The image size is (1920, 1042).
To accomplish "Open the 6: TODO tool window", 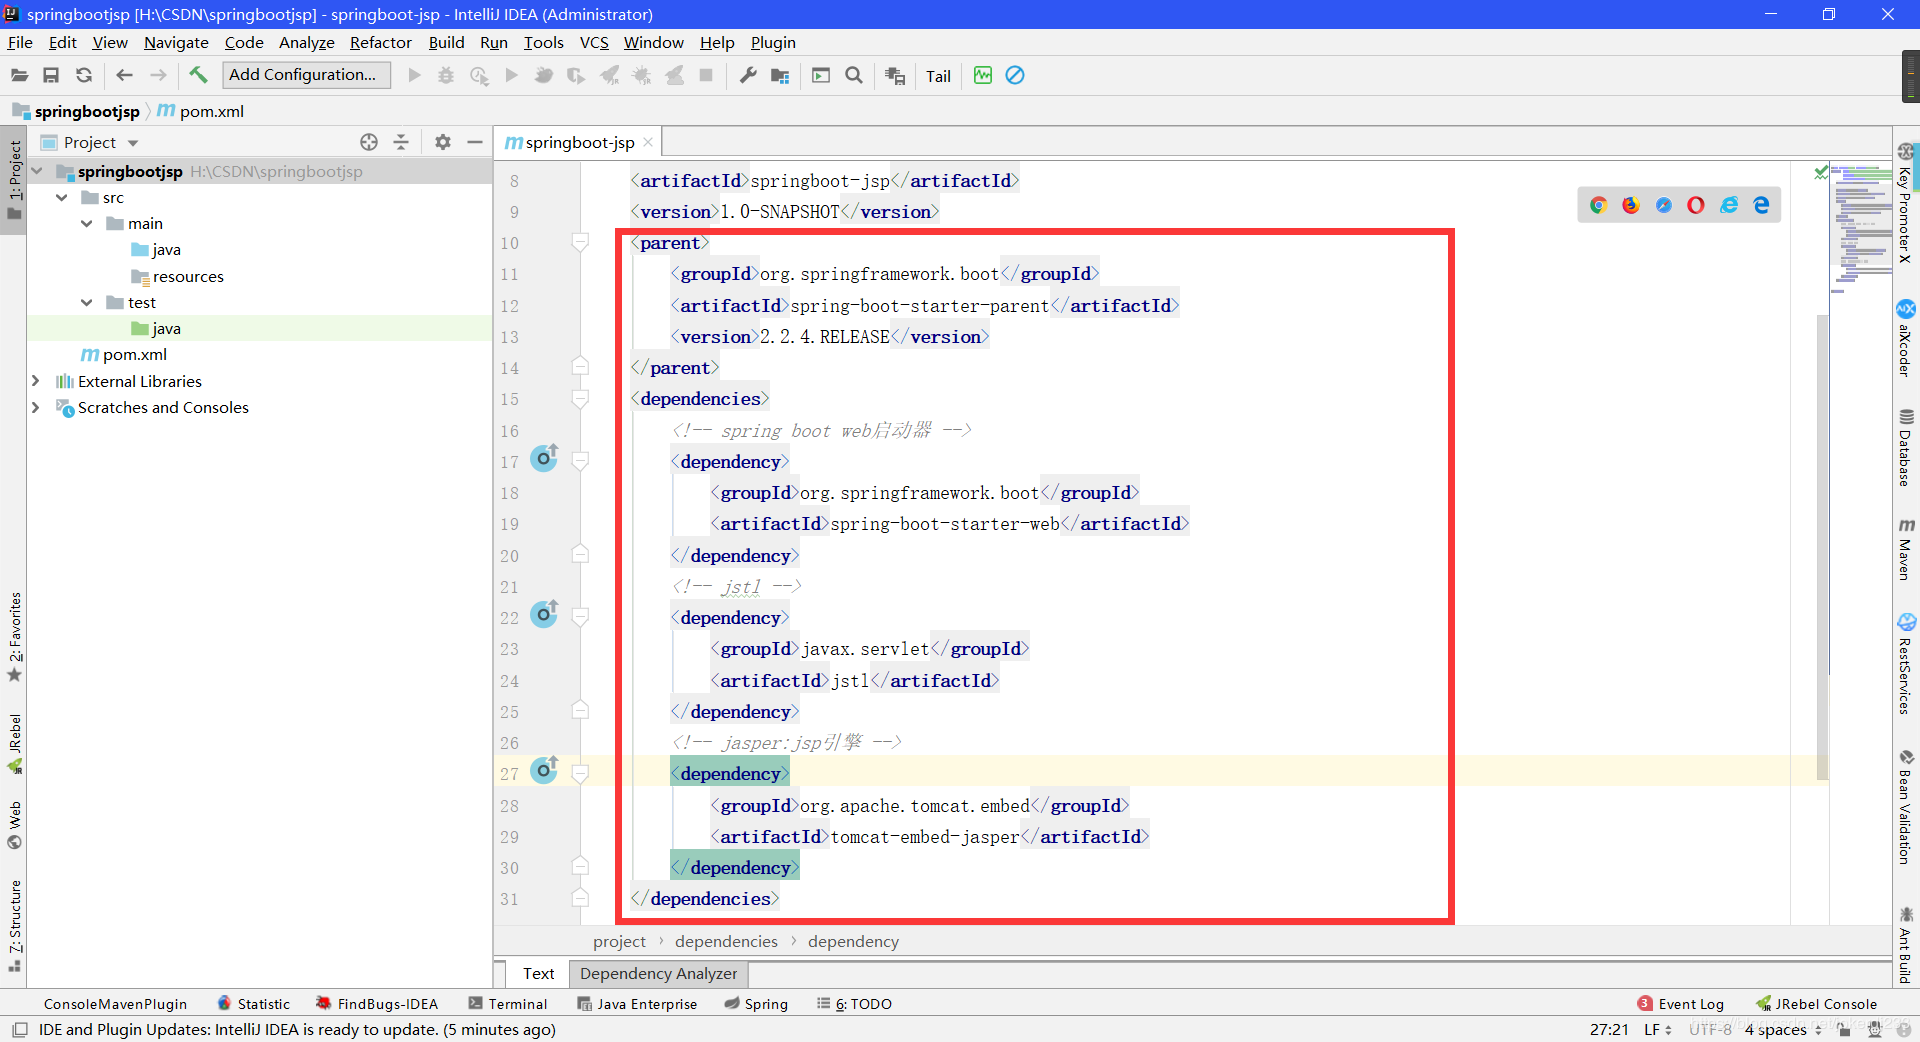I will coord(854,1004).
